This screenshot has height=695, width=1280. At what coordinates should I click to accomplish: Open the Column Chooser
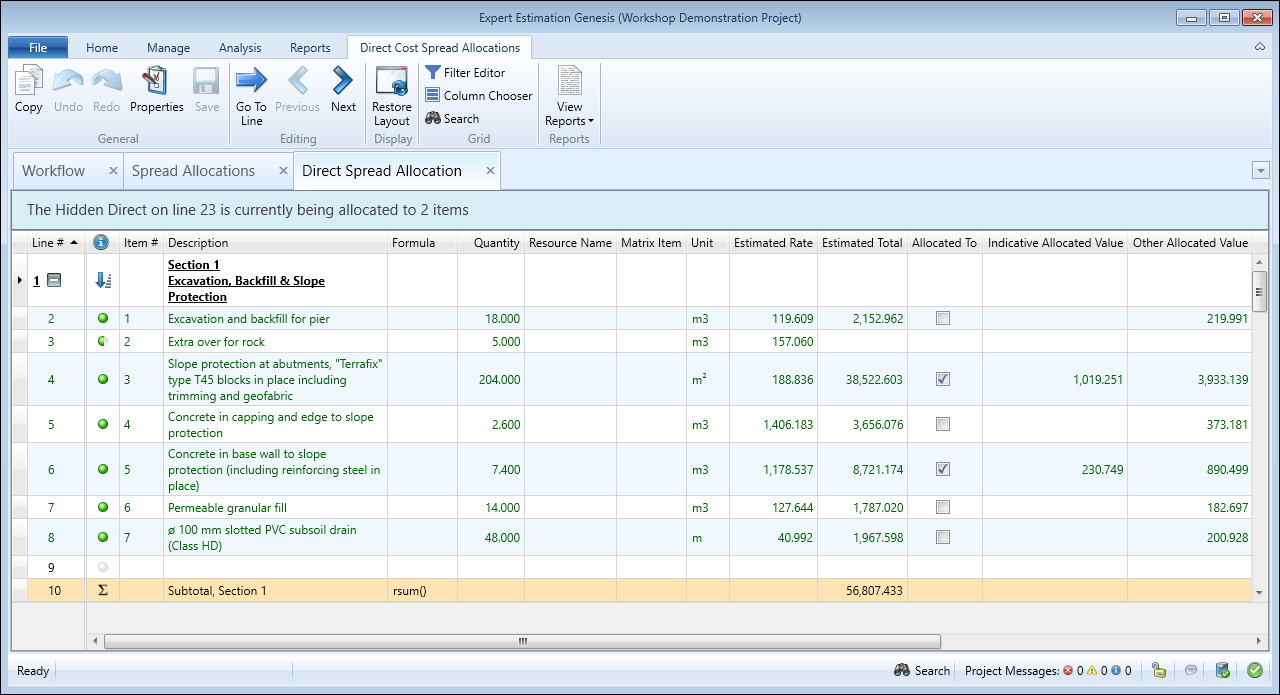pyautogui.click(x=478, y=96)
